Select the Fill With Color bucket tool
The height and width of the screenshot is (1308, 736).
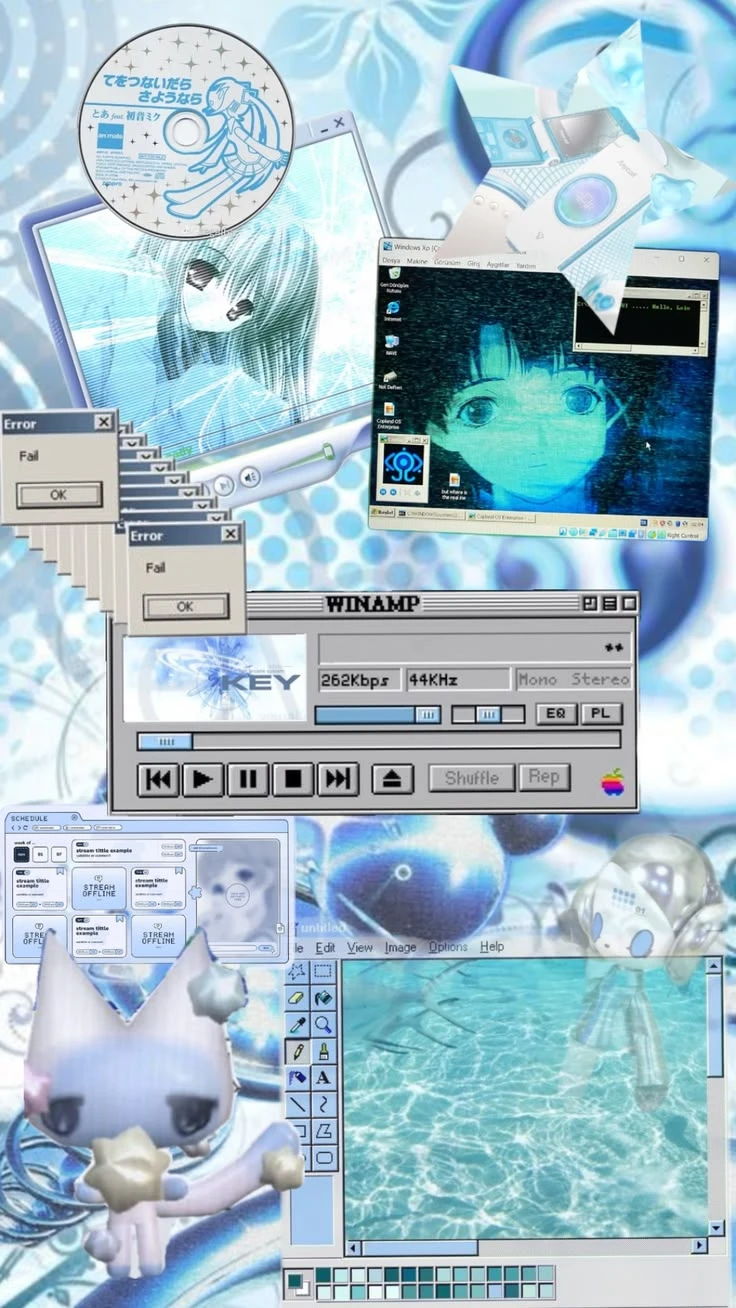pos(322,997)
